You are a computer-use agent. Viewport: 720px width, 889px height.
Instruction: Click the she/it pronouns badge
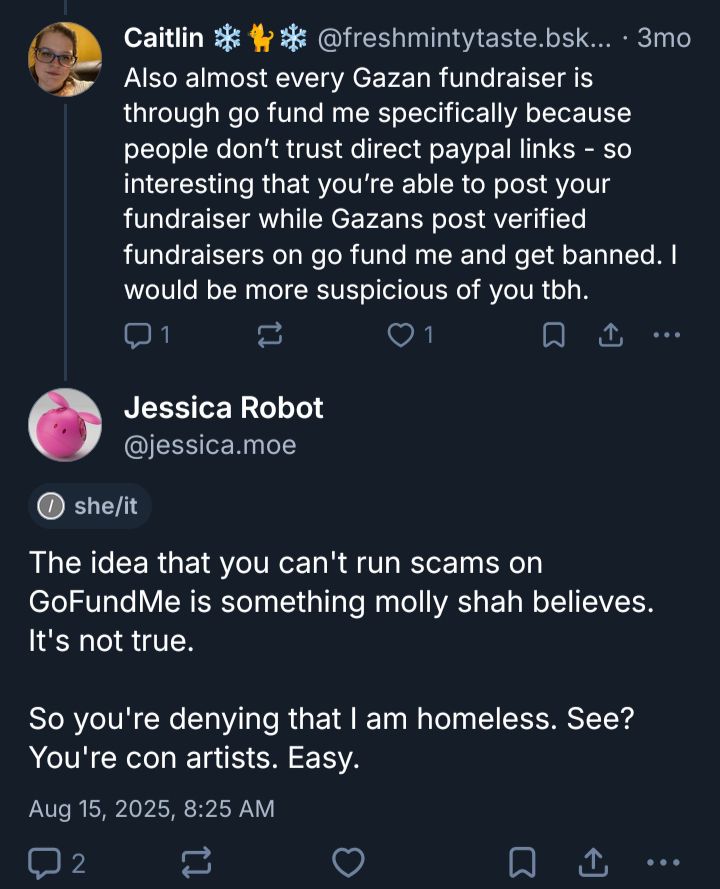click(90, 506)
